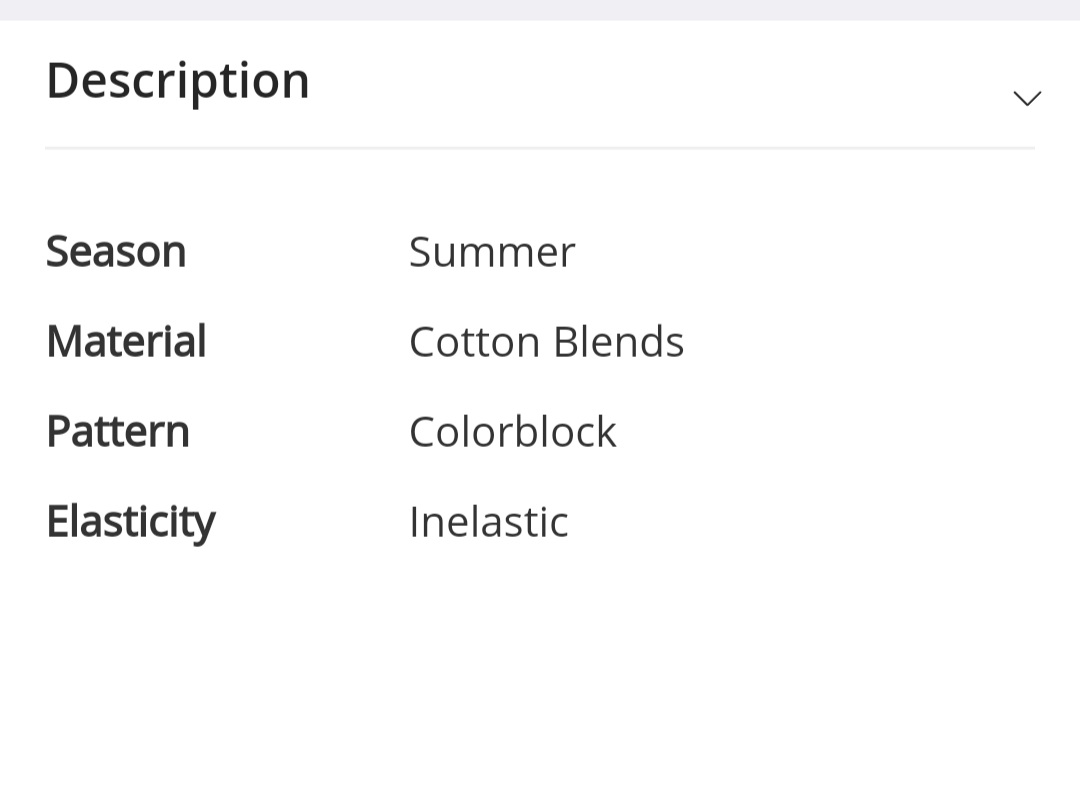Image resolution: width=1080 pixels, height=790 pixels.
Task: Select the Pattern attribute label
Action: click(x=118, y=431)
